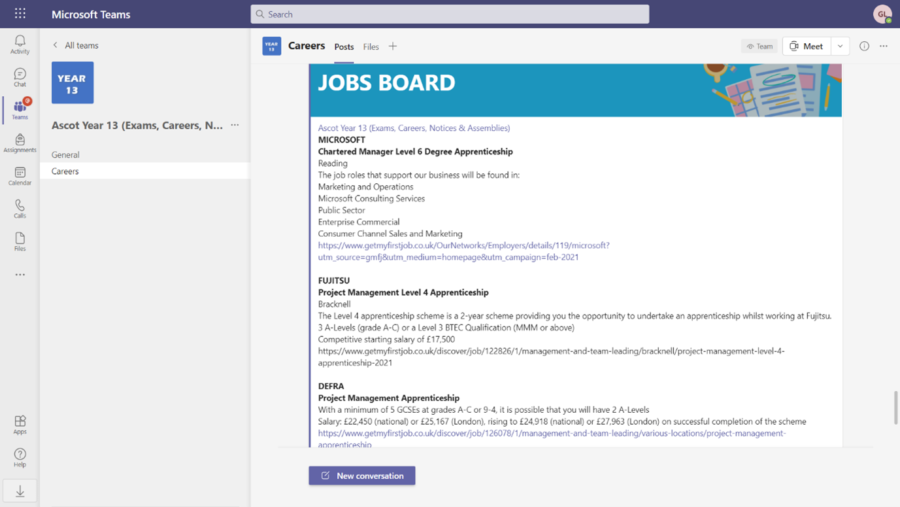Click the Microsoft Teams title
900x507 pixels.
[91, 14]
